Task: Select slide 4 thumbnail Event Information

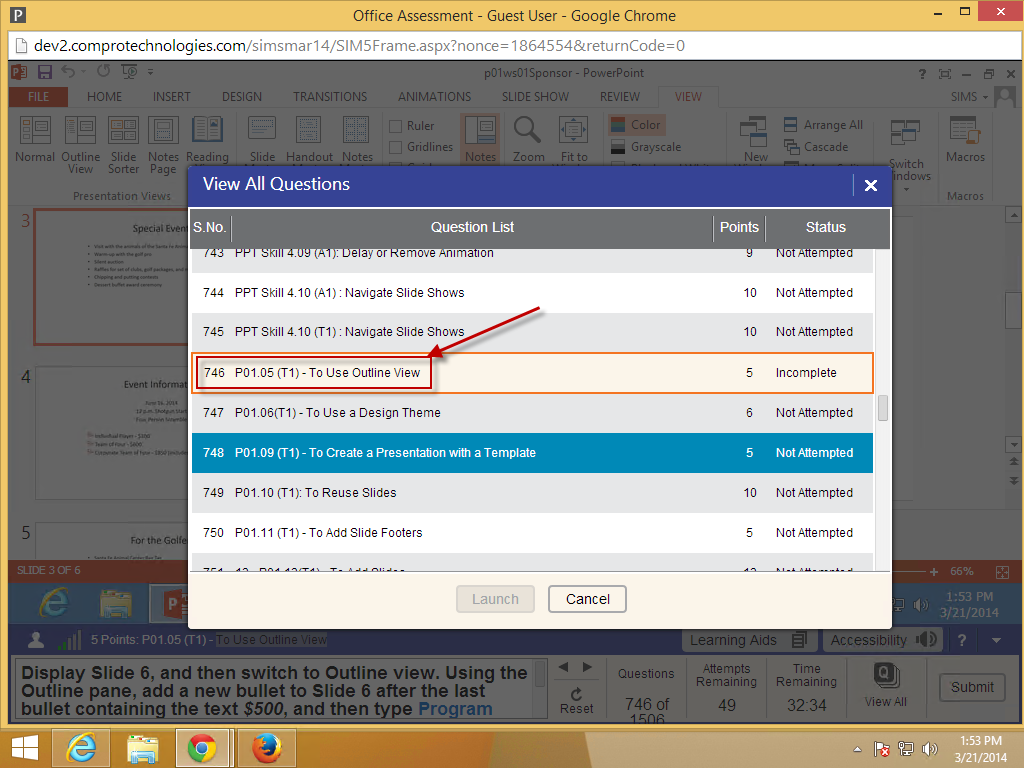Action: tap(111, 434)
